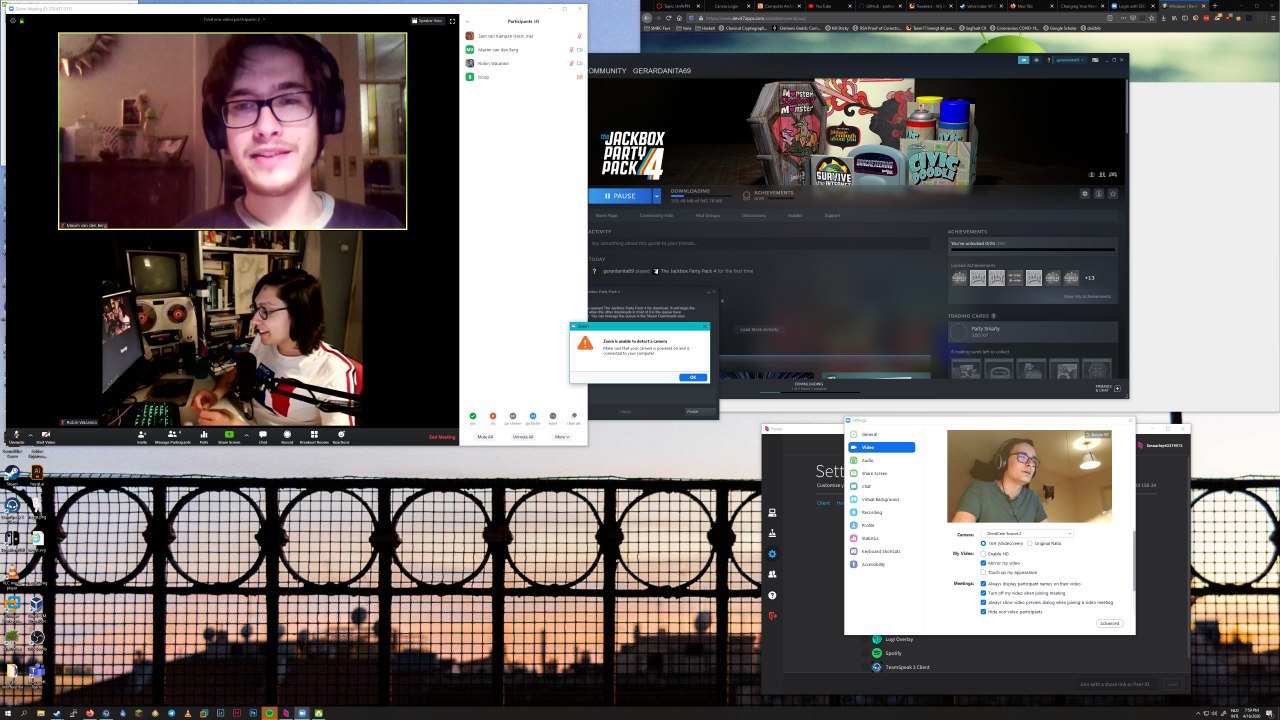Expand the arrow next to Steam Pause button
Viewport: 1280px width, 720px height.
[x=656, y=196]
